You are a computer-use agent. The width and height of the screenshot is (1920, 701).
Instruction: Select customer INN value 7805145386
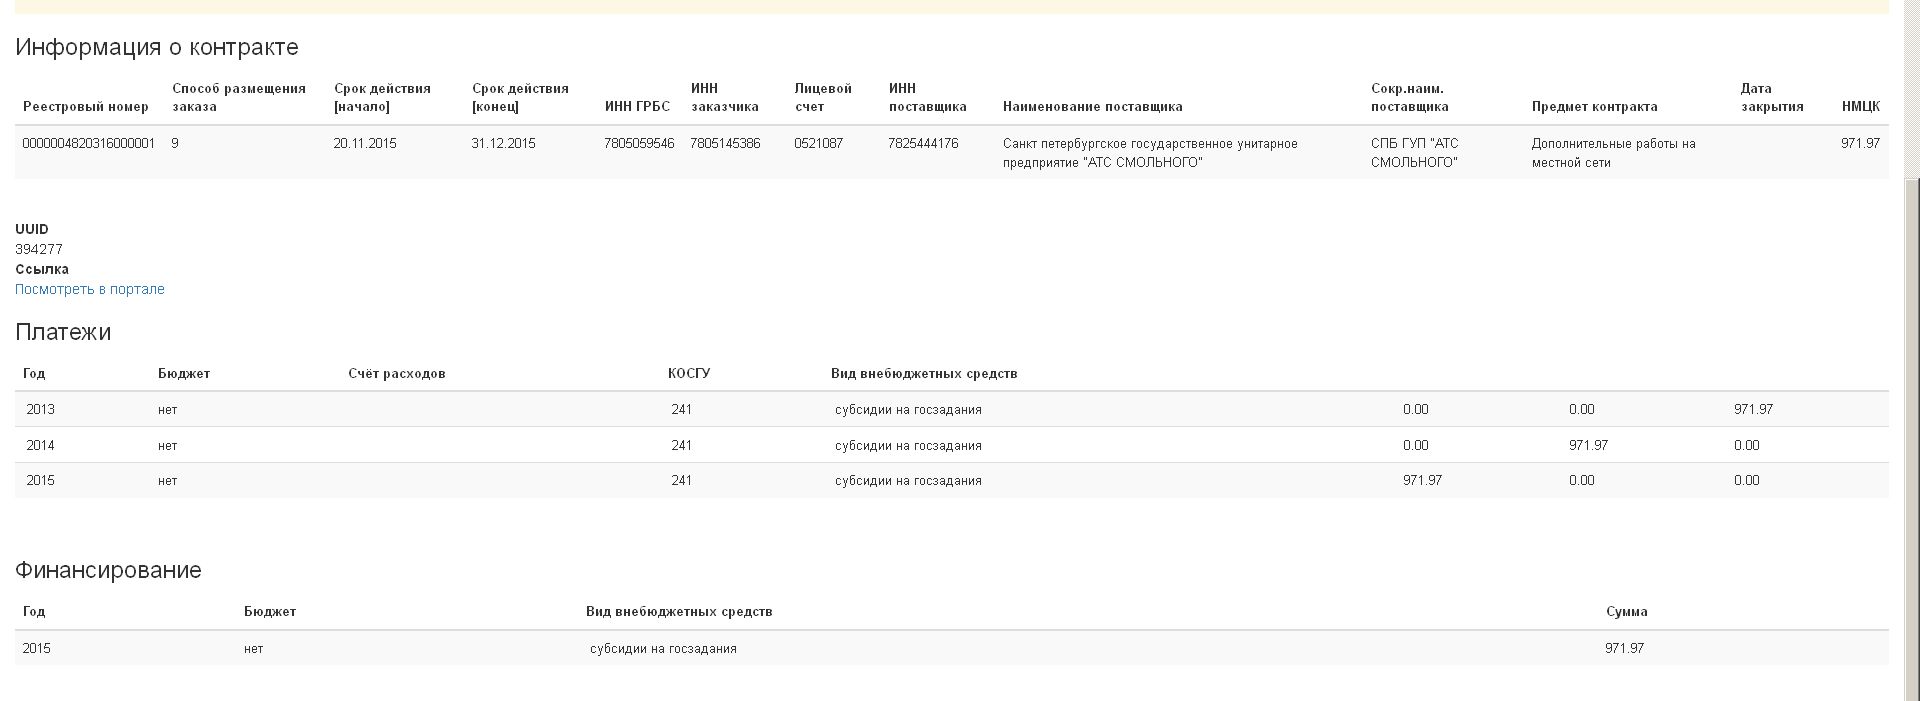tap(725, 144)
